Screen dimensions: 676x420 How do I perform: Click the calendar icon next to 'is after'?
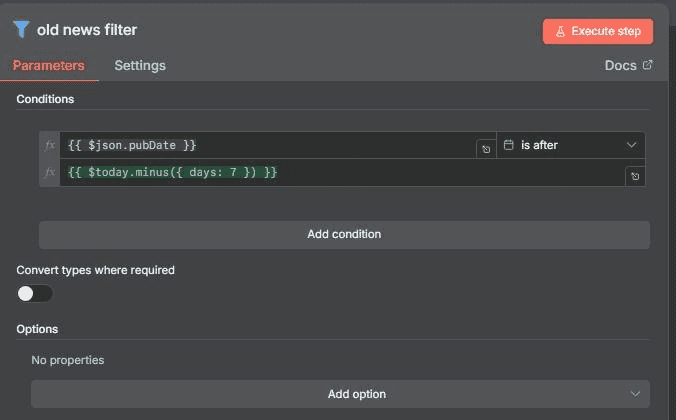pos(508,145)
